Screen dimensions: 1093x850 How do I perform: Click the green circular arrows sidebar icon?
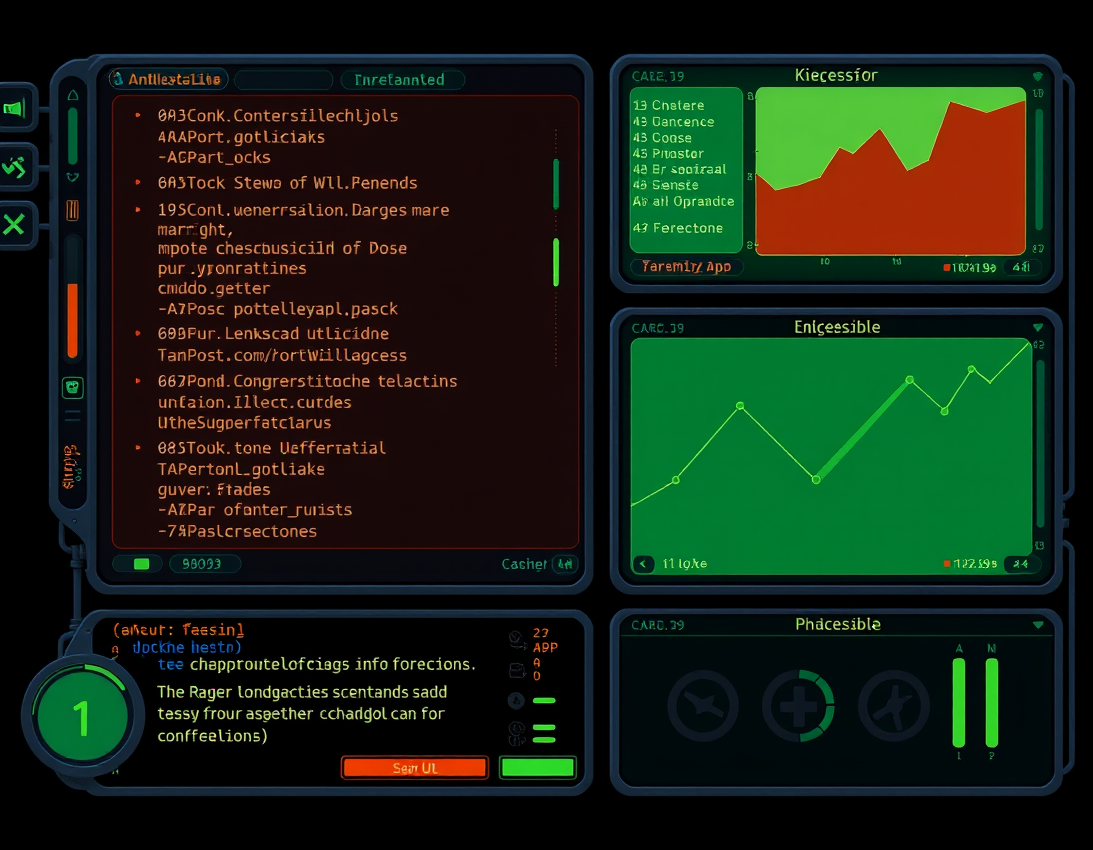pyautogui.click(x=14, y=167)
